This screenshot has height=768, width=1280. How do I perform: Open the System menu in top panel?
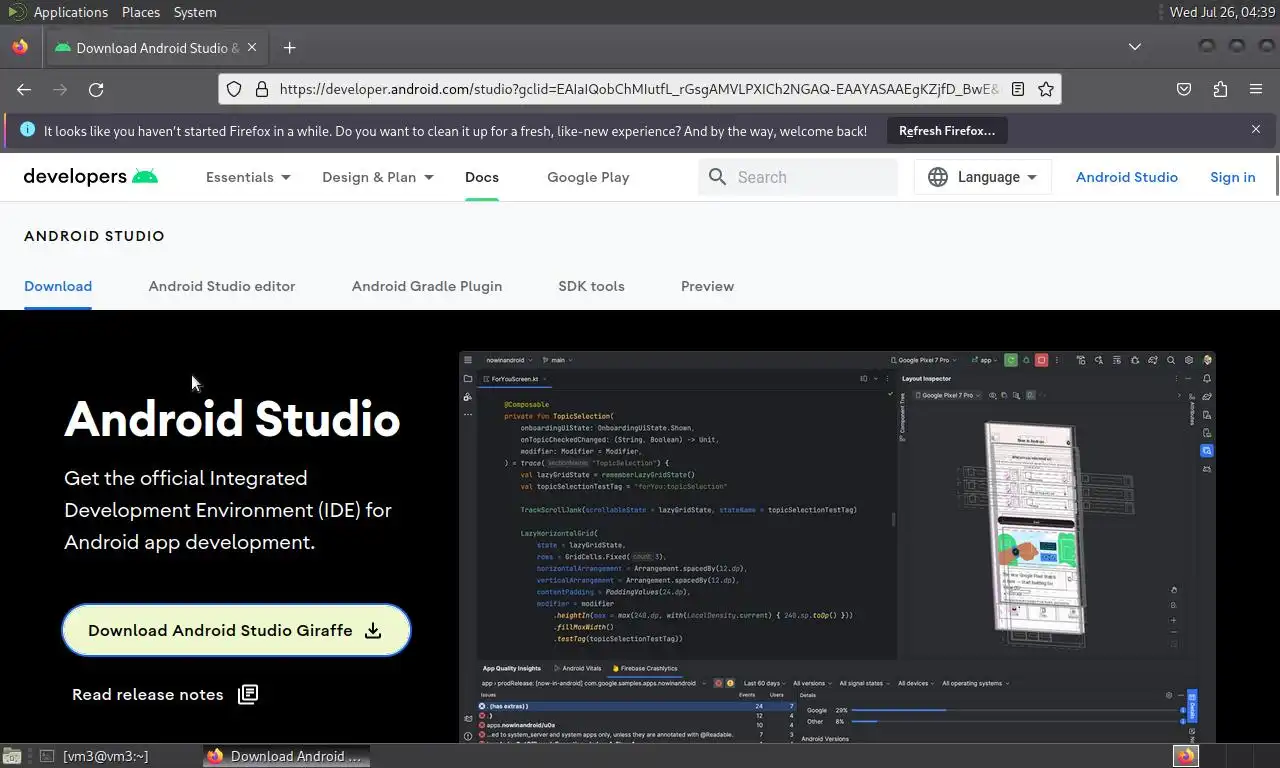195,12
